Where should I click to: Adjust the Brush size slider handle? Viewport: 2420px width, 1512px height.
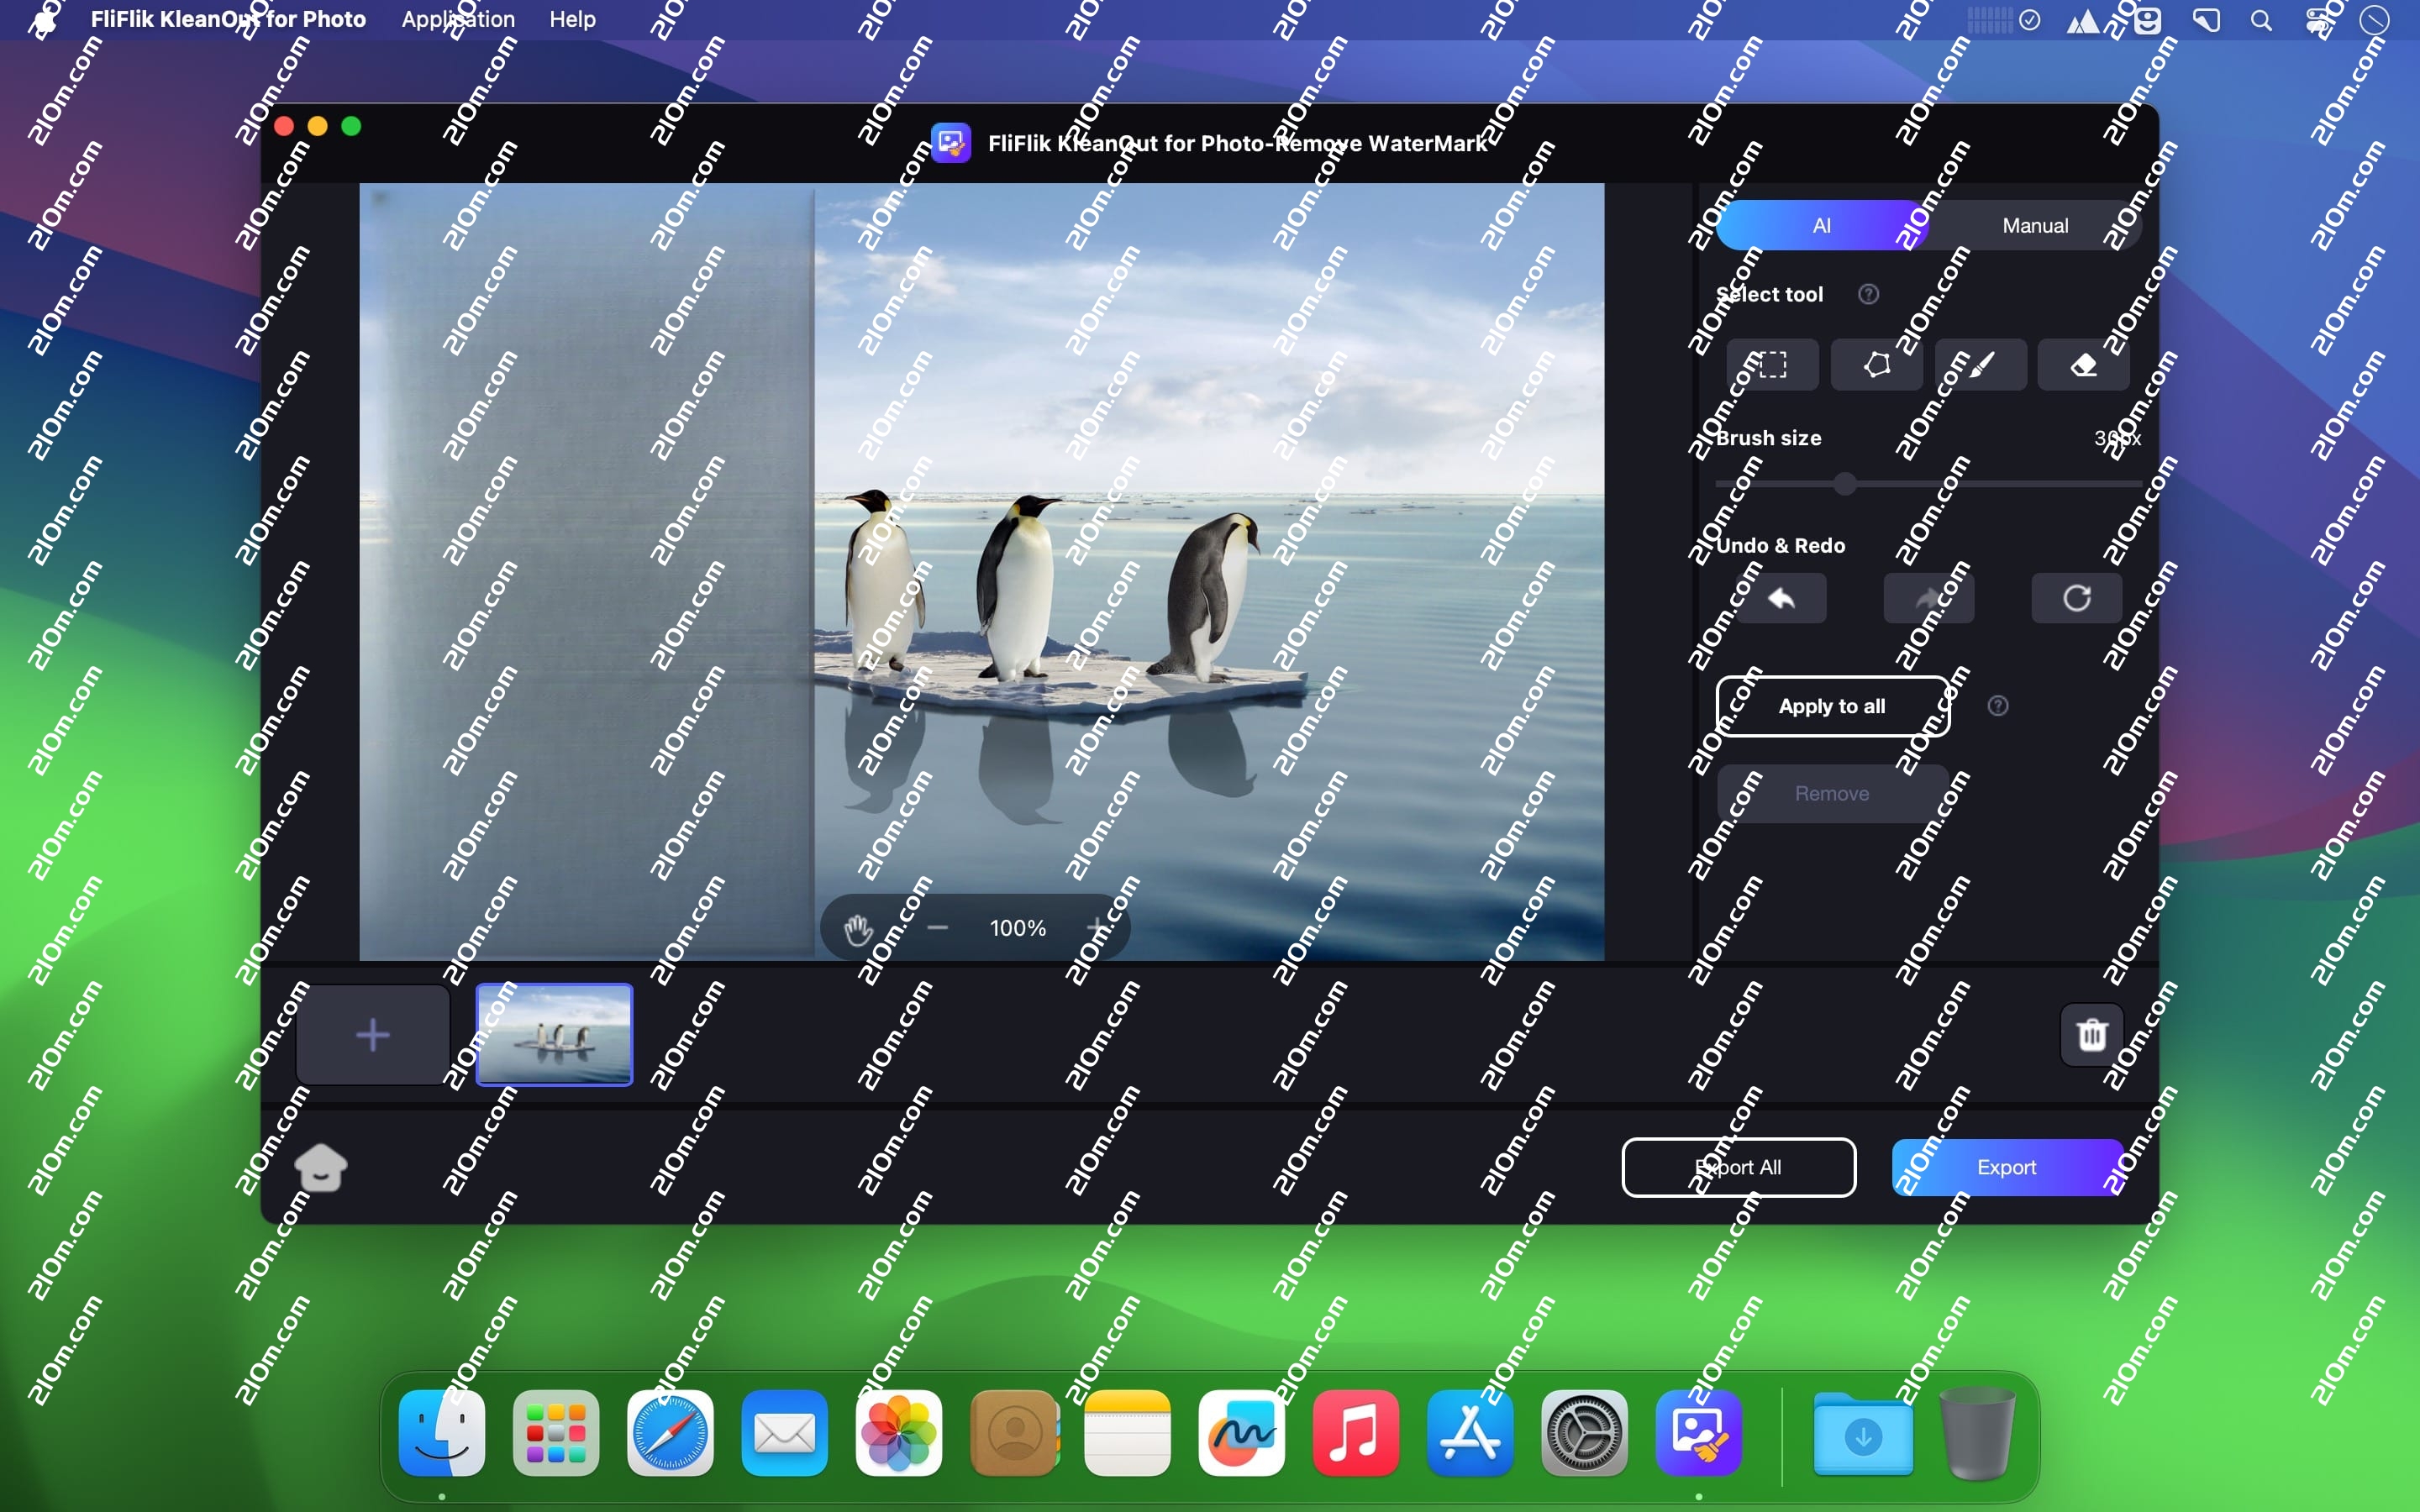[1845, 485]
